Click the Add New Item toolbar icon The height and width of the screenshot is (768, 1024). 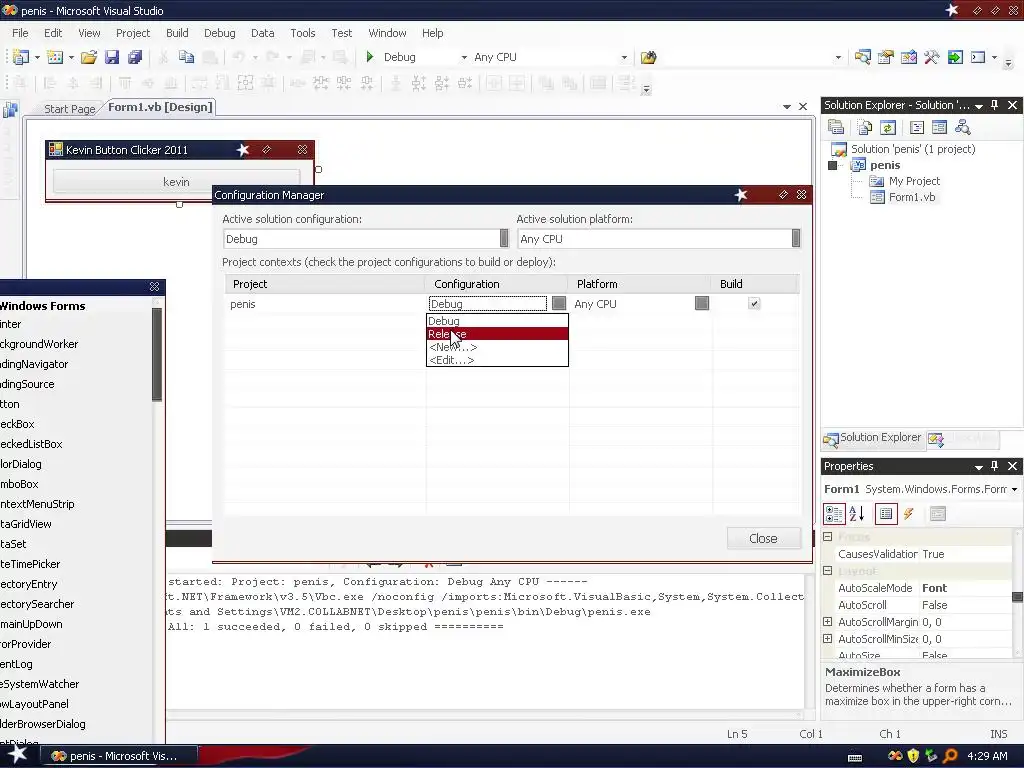55,57
